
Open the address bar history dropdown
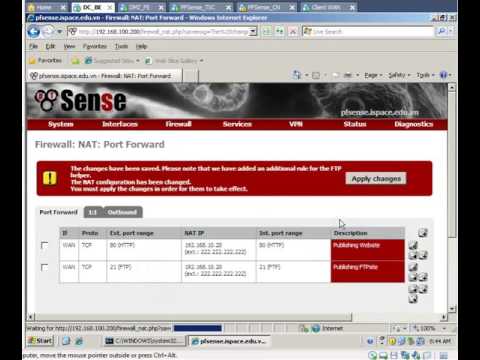(x=253, y=32)
